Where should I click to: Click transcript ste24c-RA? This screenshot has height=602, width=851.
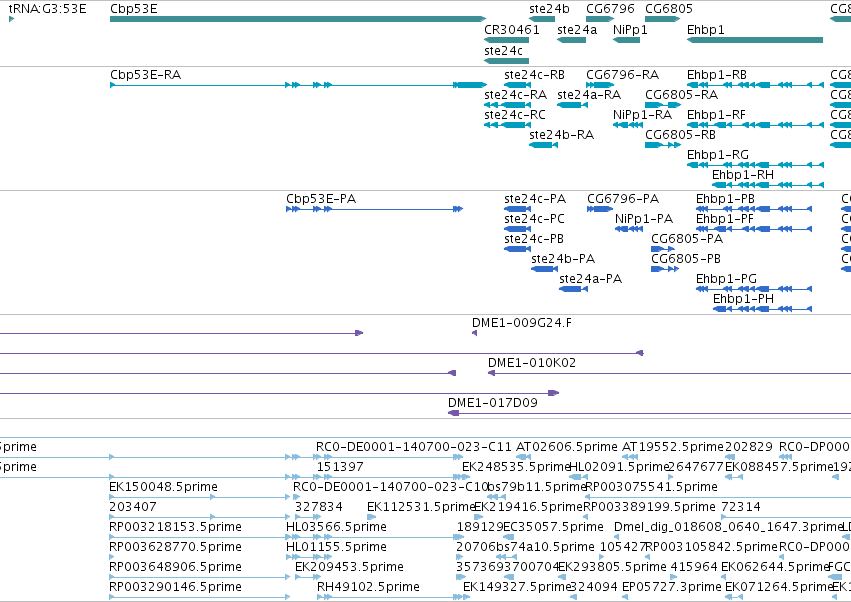point(507,105)
